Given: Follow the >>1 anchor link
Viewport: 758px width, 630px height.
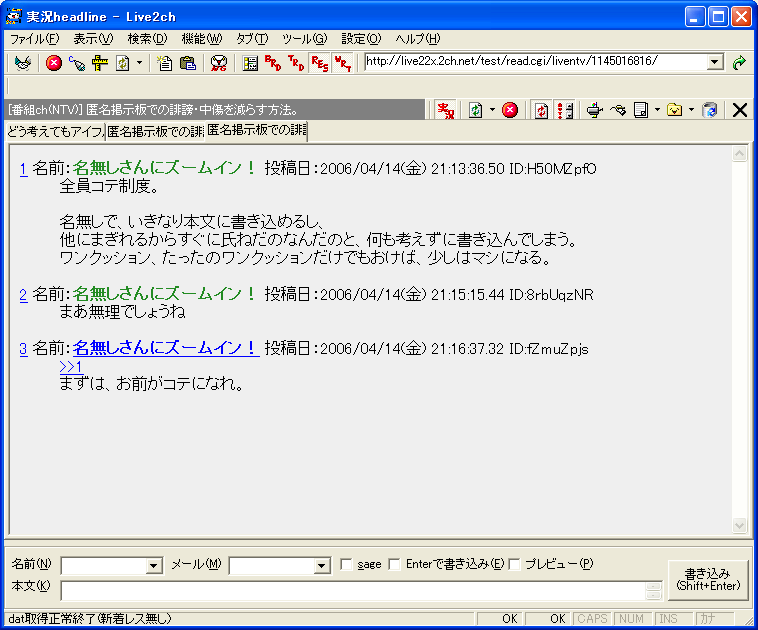Looking at the screenshot, I should pyautogui.click(x=71, y=367).
